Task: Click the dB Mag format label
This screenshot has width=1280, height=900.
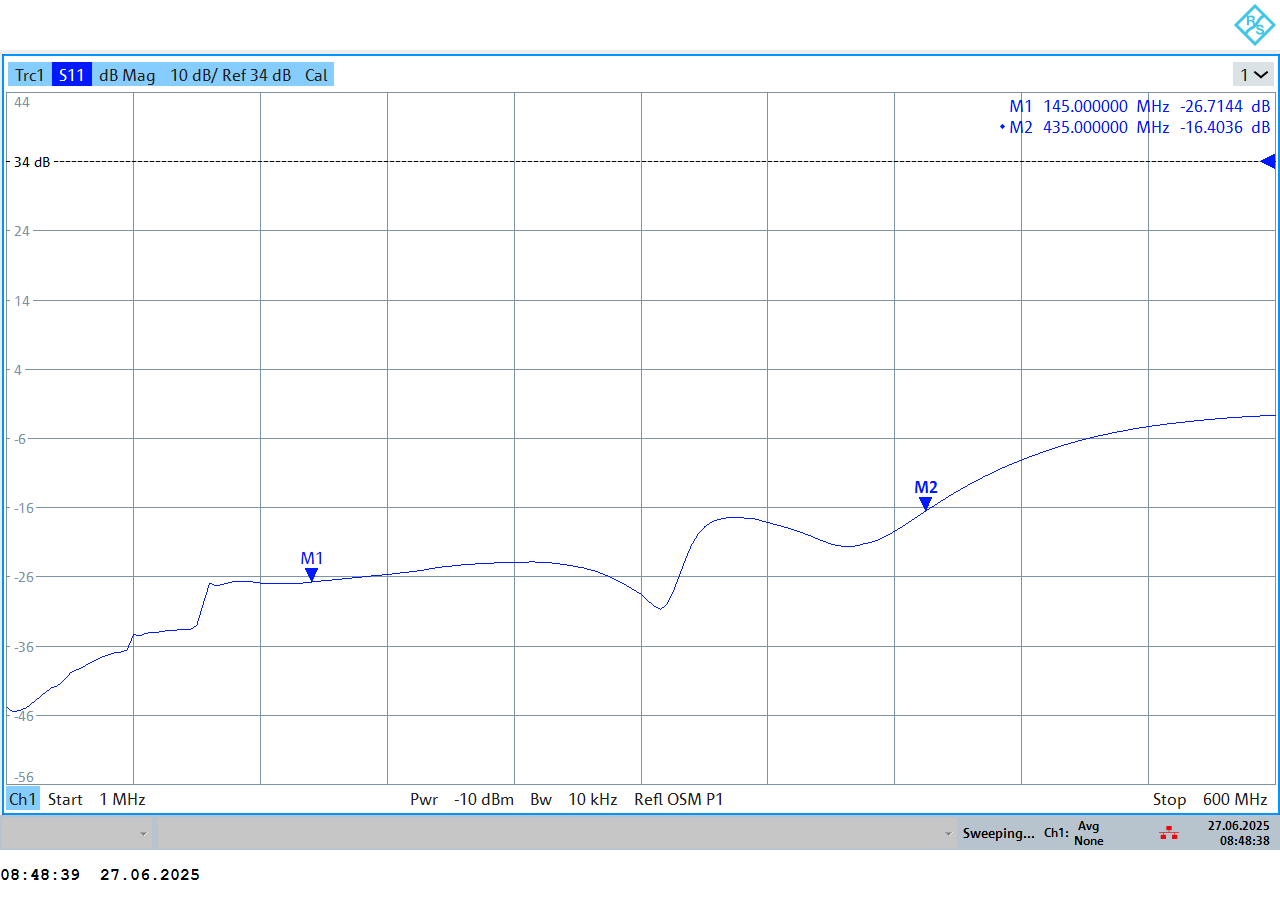Action: [127, 75]
